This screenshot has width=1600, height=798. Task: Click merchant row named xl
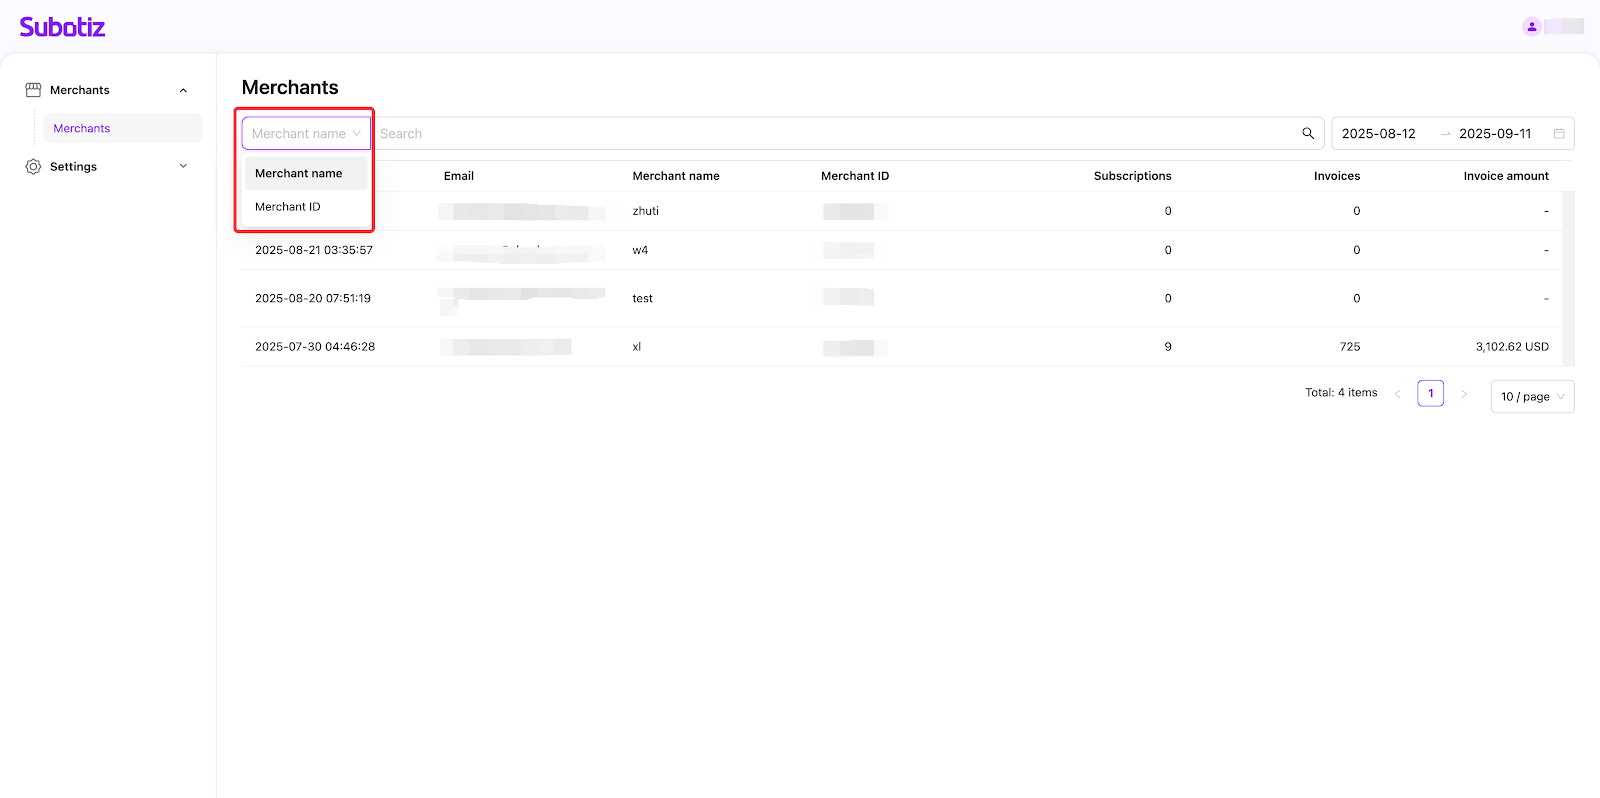[x=637, y=347]
